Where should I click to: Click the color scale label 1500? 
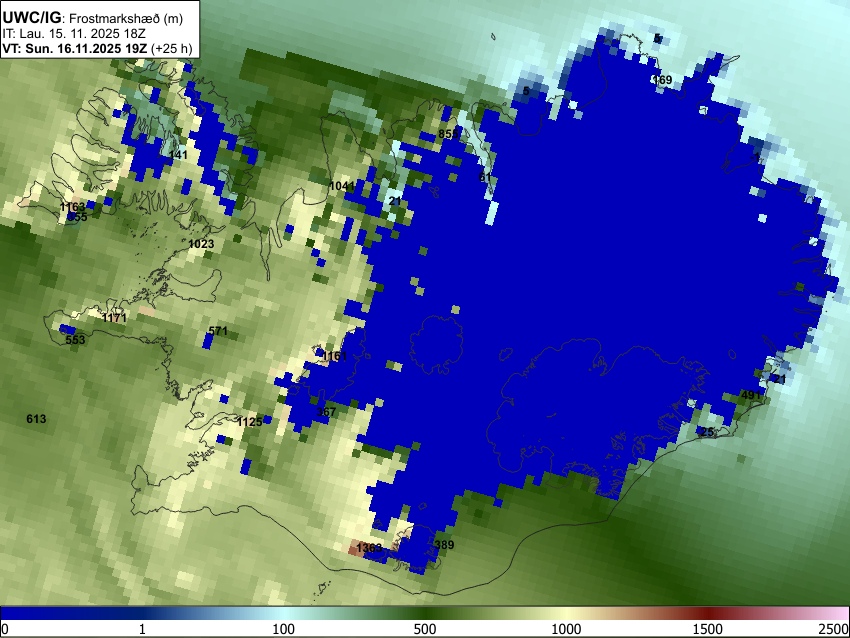tap(708, 629)
